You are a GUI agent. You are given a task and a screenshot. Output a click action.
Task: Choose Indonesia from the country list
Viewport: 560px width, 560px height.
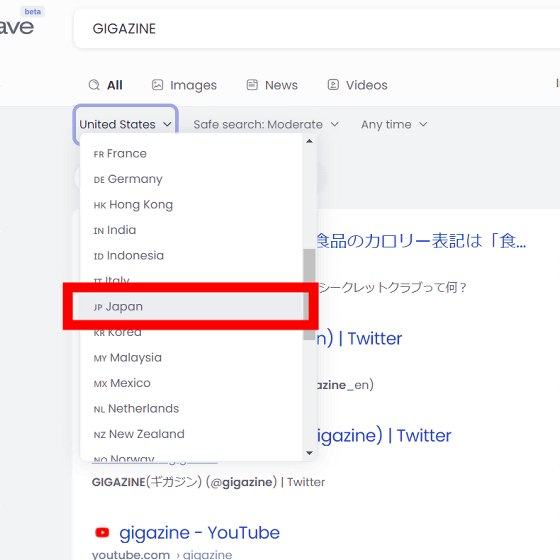191,256
